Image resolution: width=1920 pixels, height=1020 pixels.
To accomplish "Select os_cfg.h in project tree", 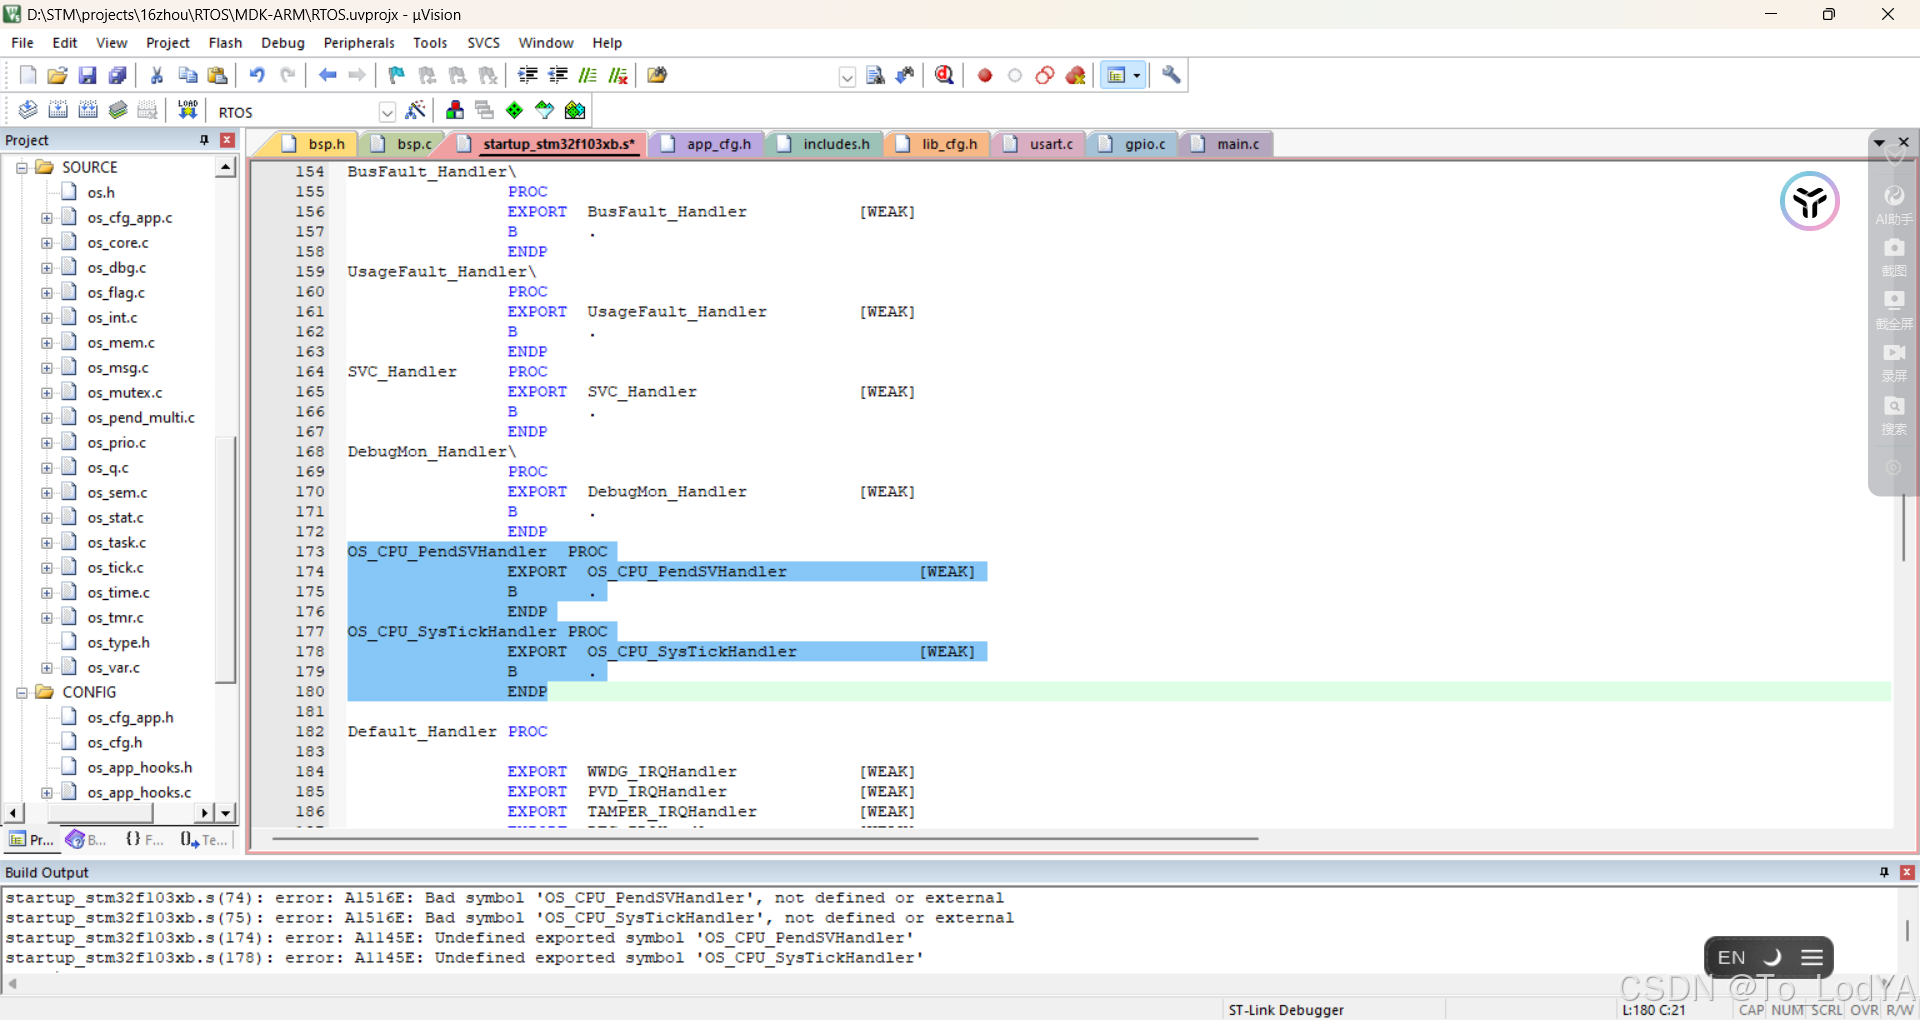I will click(114, 743).
